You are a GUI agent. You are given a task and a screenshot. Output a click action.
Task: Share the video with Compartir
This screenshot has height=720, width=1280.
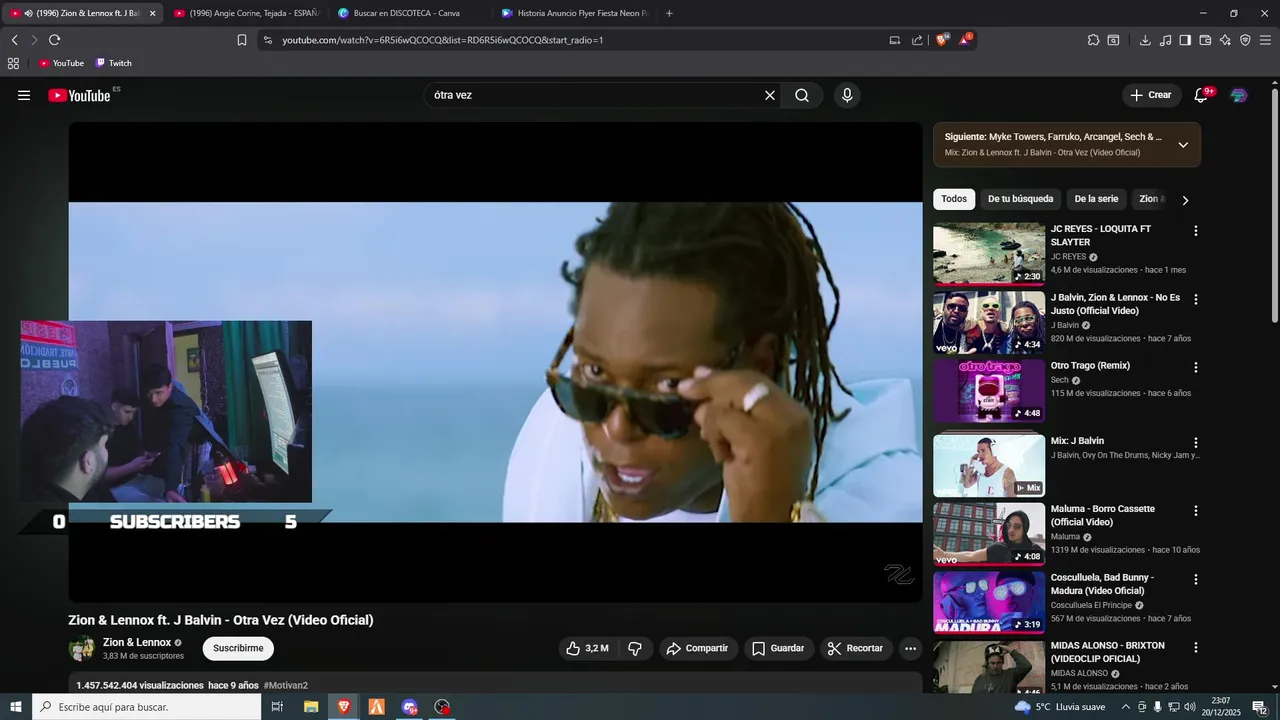click(697, 648)
